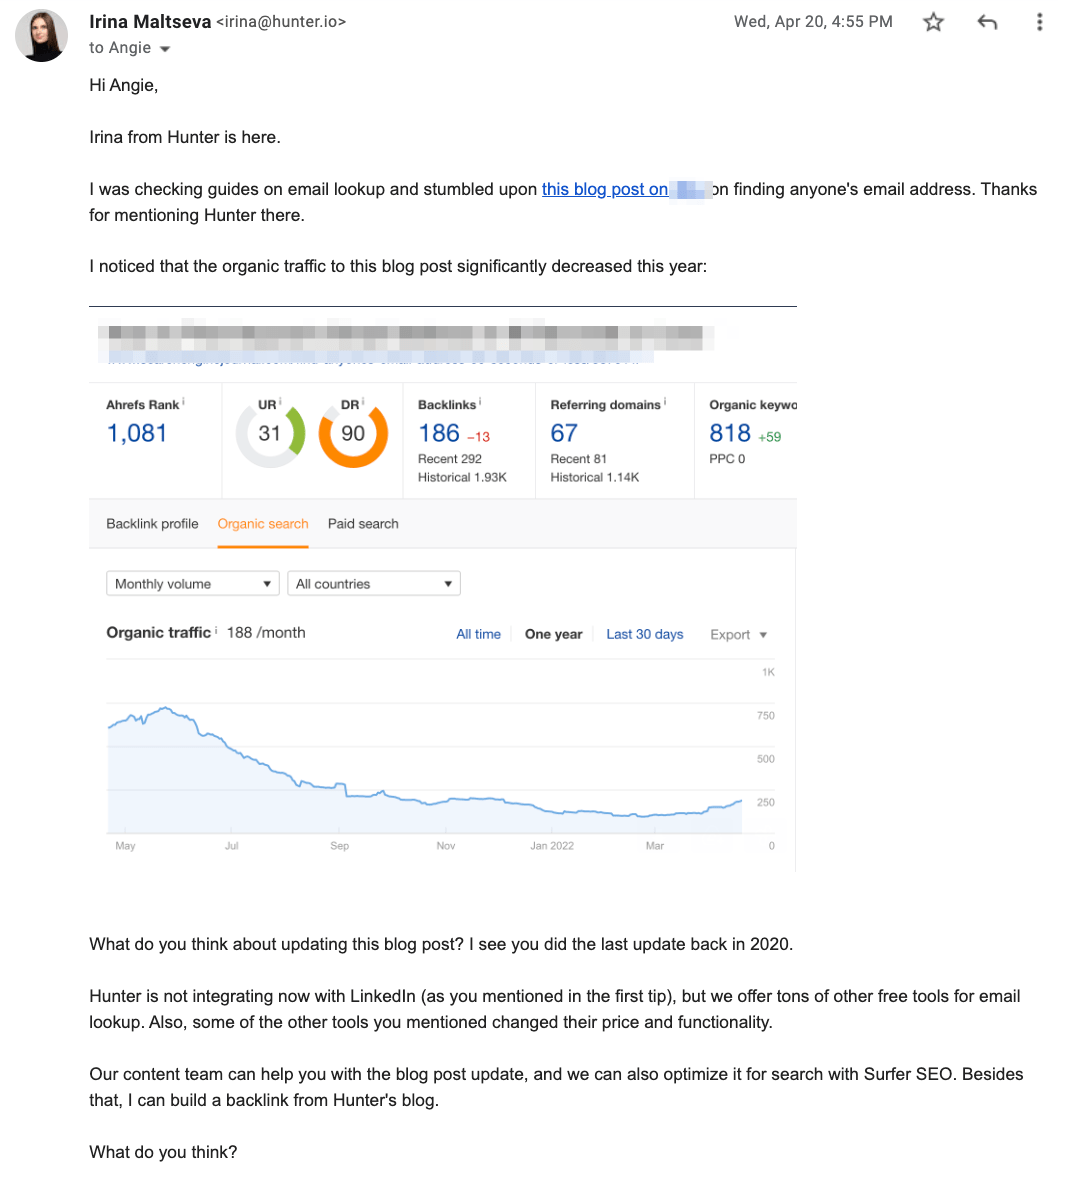Click the Ahrefs UR 31 gauge

pyautogui.click(x=270, y=433)
